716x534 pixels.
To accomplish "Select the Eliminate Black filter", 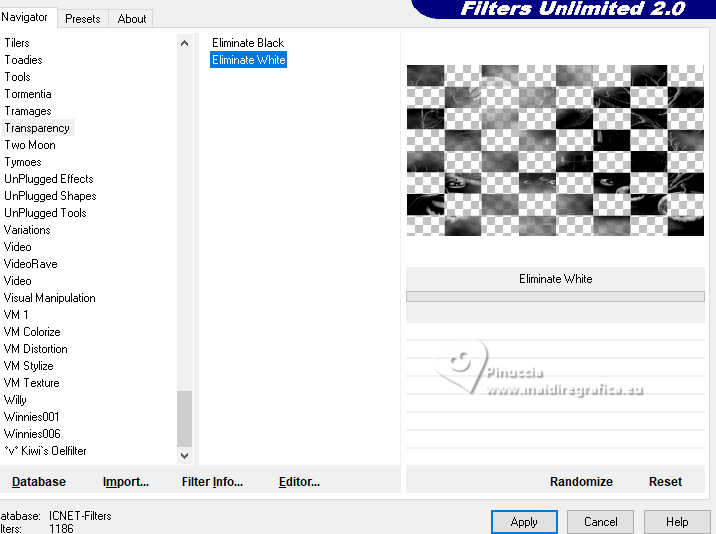I will 248,43.
